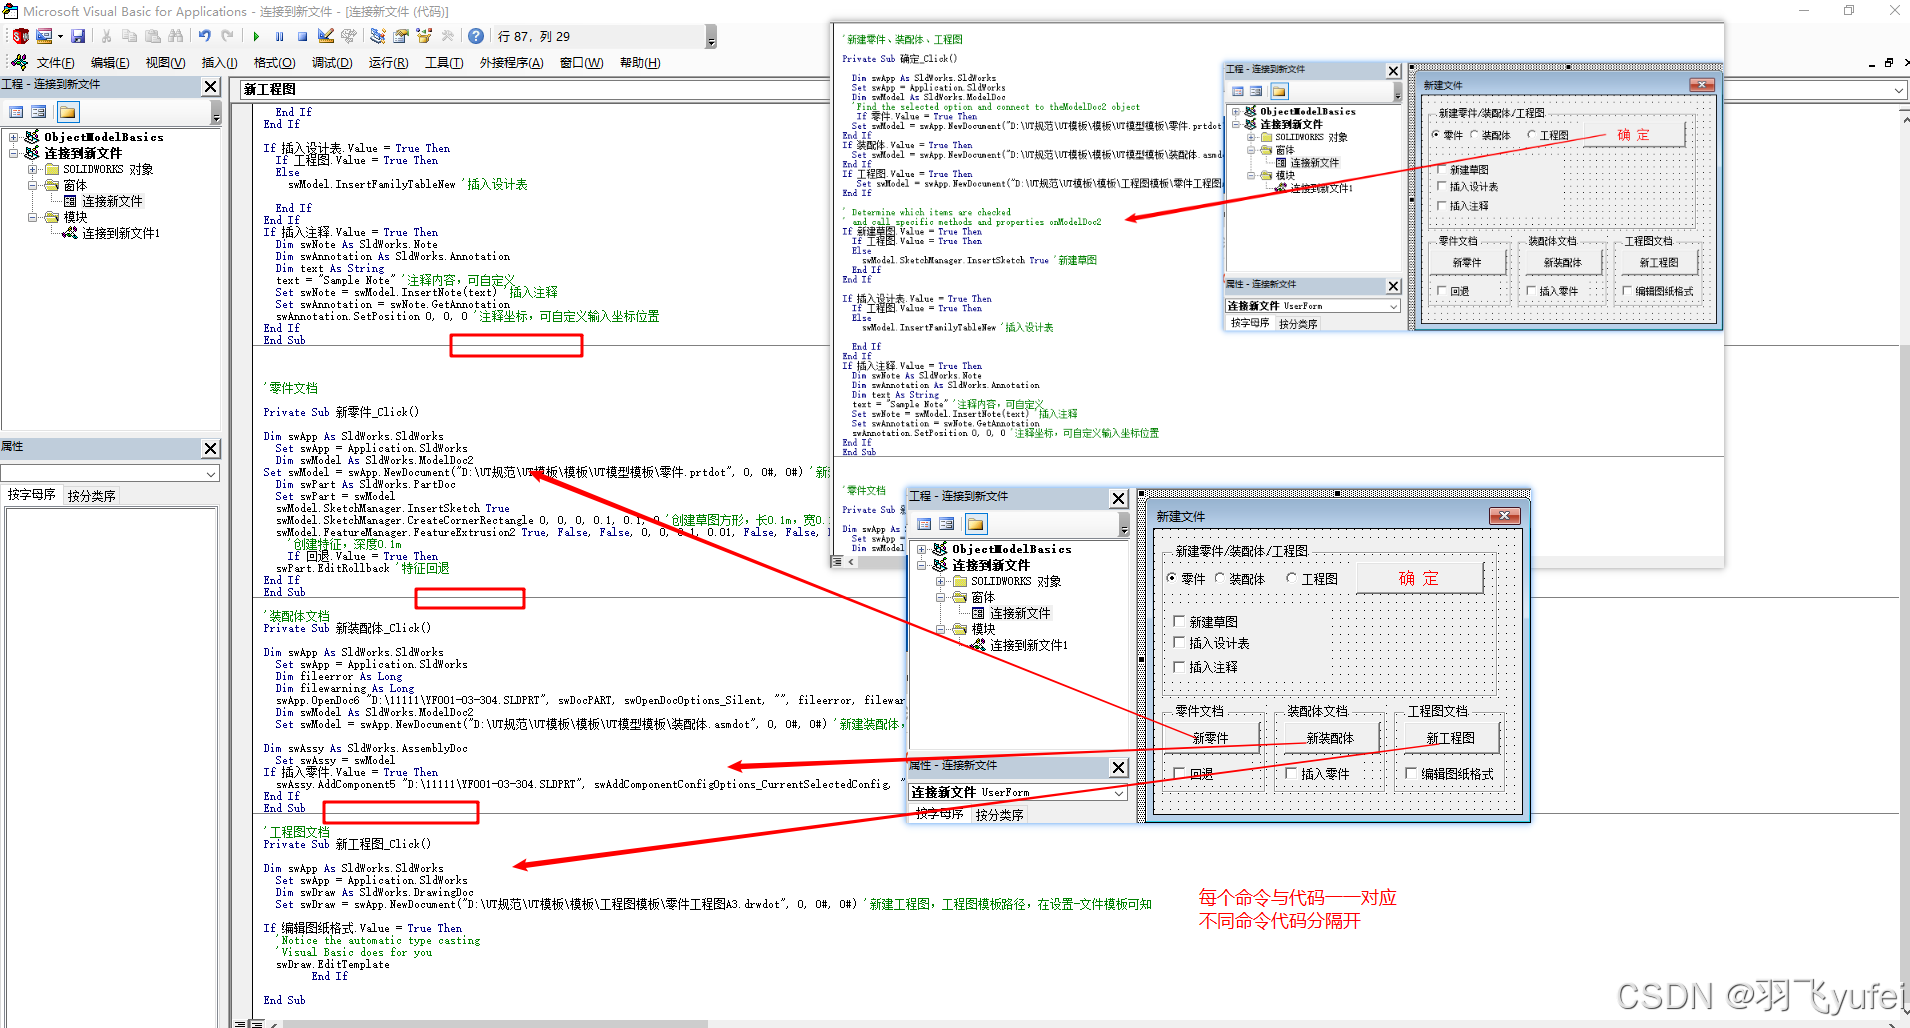Open the Object Browser icon
1910x1028 pixels.
tap(424, 36)
